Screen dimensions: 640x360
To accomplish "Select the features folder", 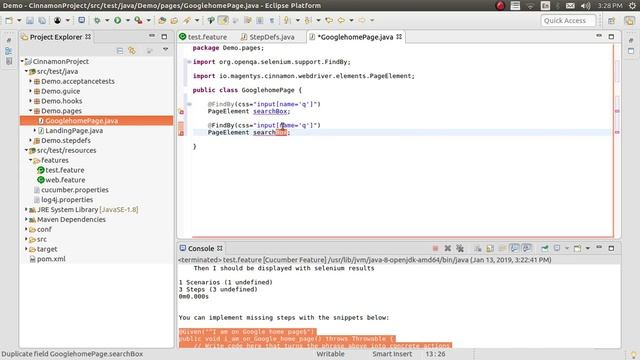I will tap(55, 160).
